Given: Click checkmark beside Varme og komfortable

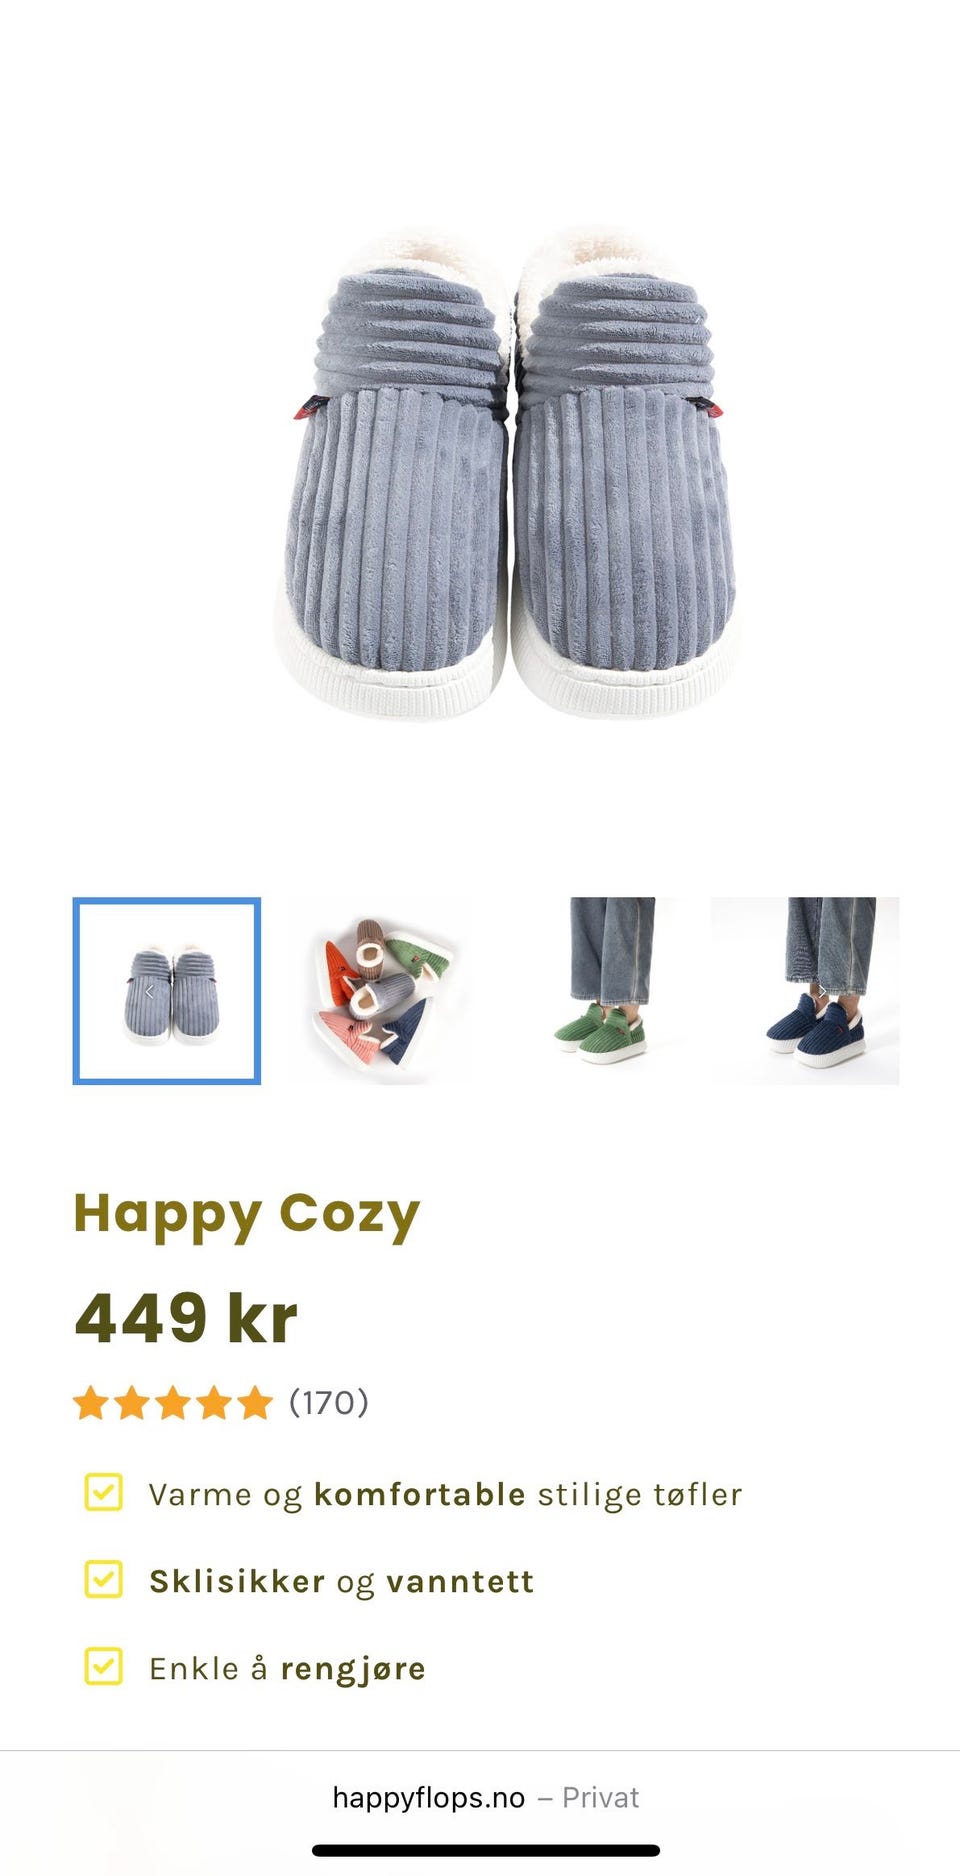Looking at the screenshot, I should click(104, 1492).
